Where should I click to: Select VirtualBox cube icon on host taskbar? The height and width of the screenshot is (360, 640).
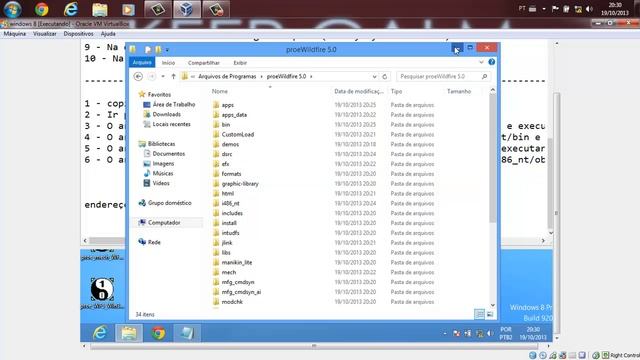click(x=187, y=9)
